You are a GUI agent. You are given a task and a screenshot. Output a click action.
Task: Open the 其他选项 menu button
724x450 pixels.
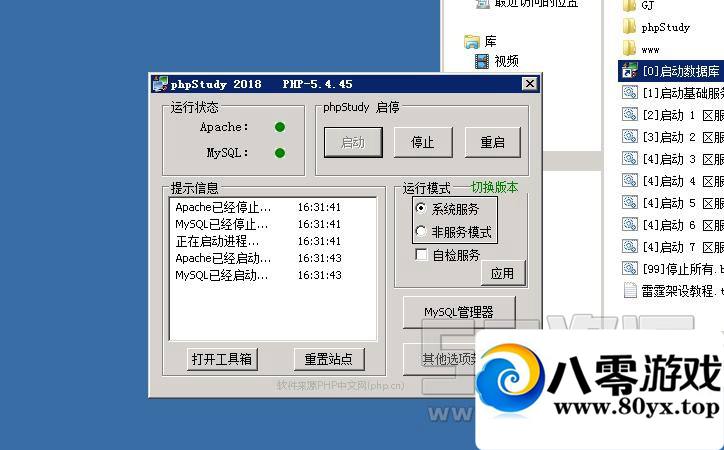(440, 359)
